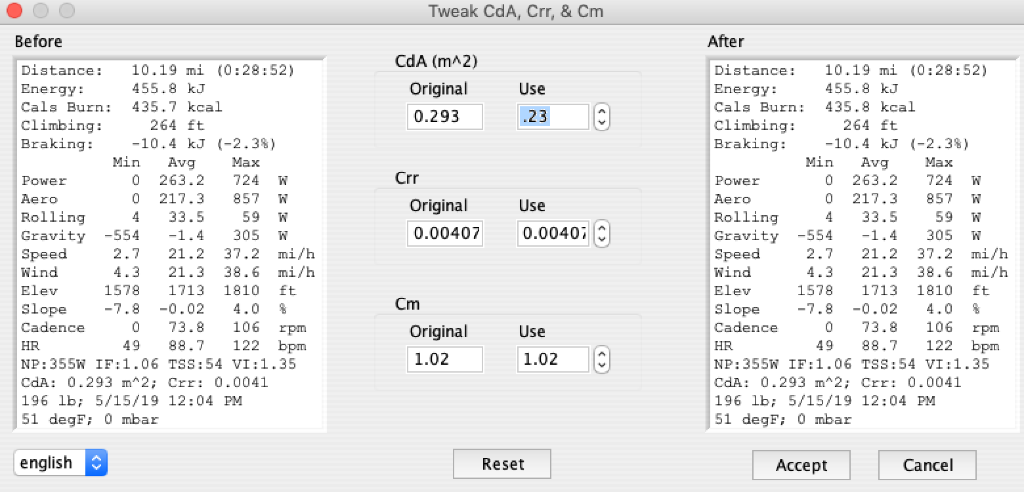This screenshot has height=492, width=1024.
Task: Click the Accept button
Action: pos(801,465)
